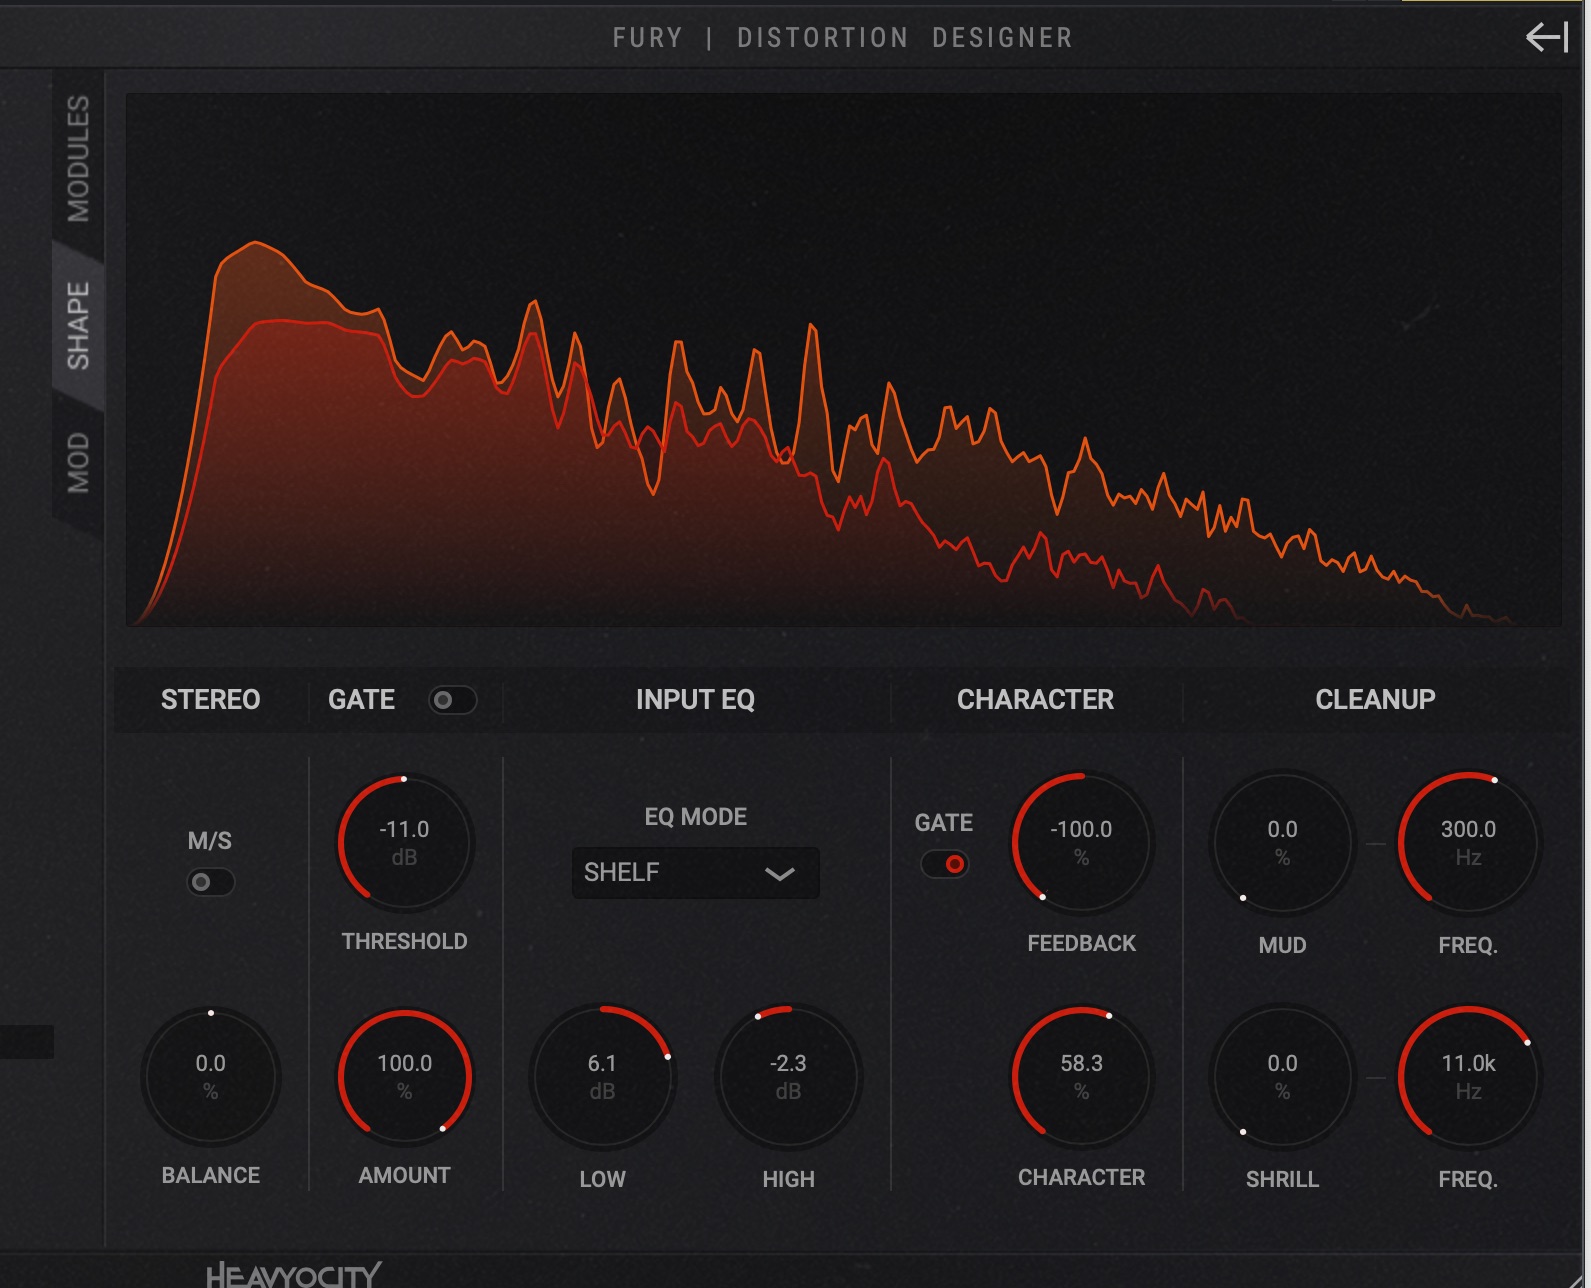
Task: Click the STEREO section header
Action: tap(210, 700)
